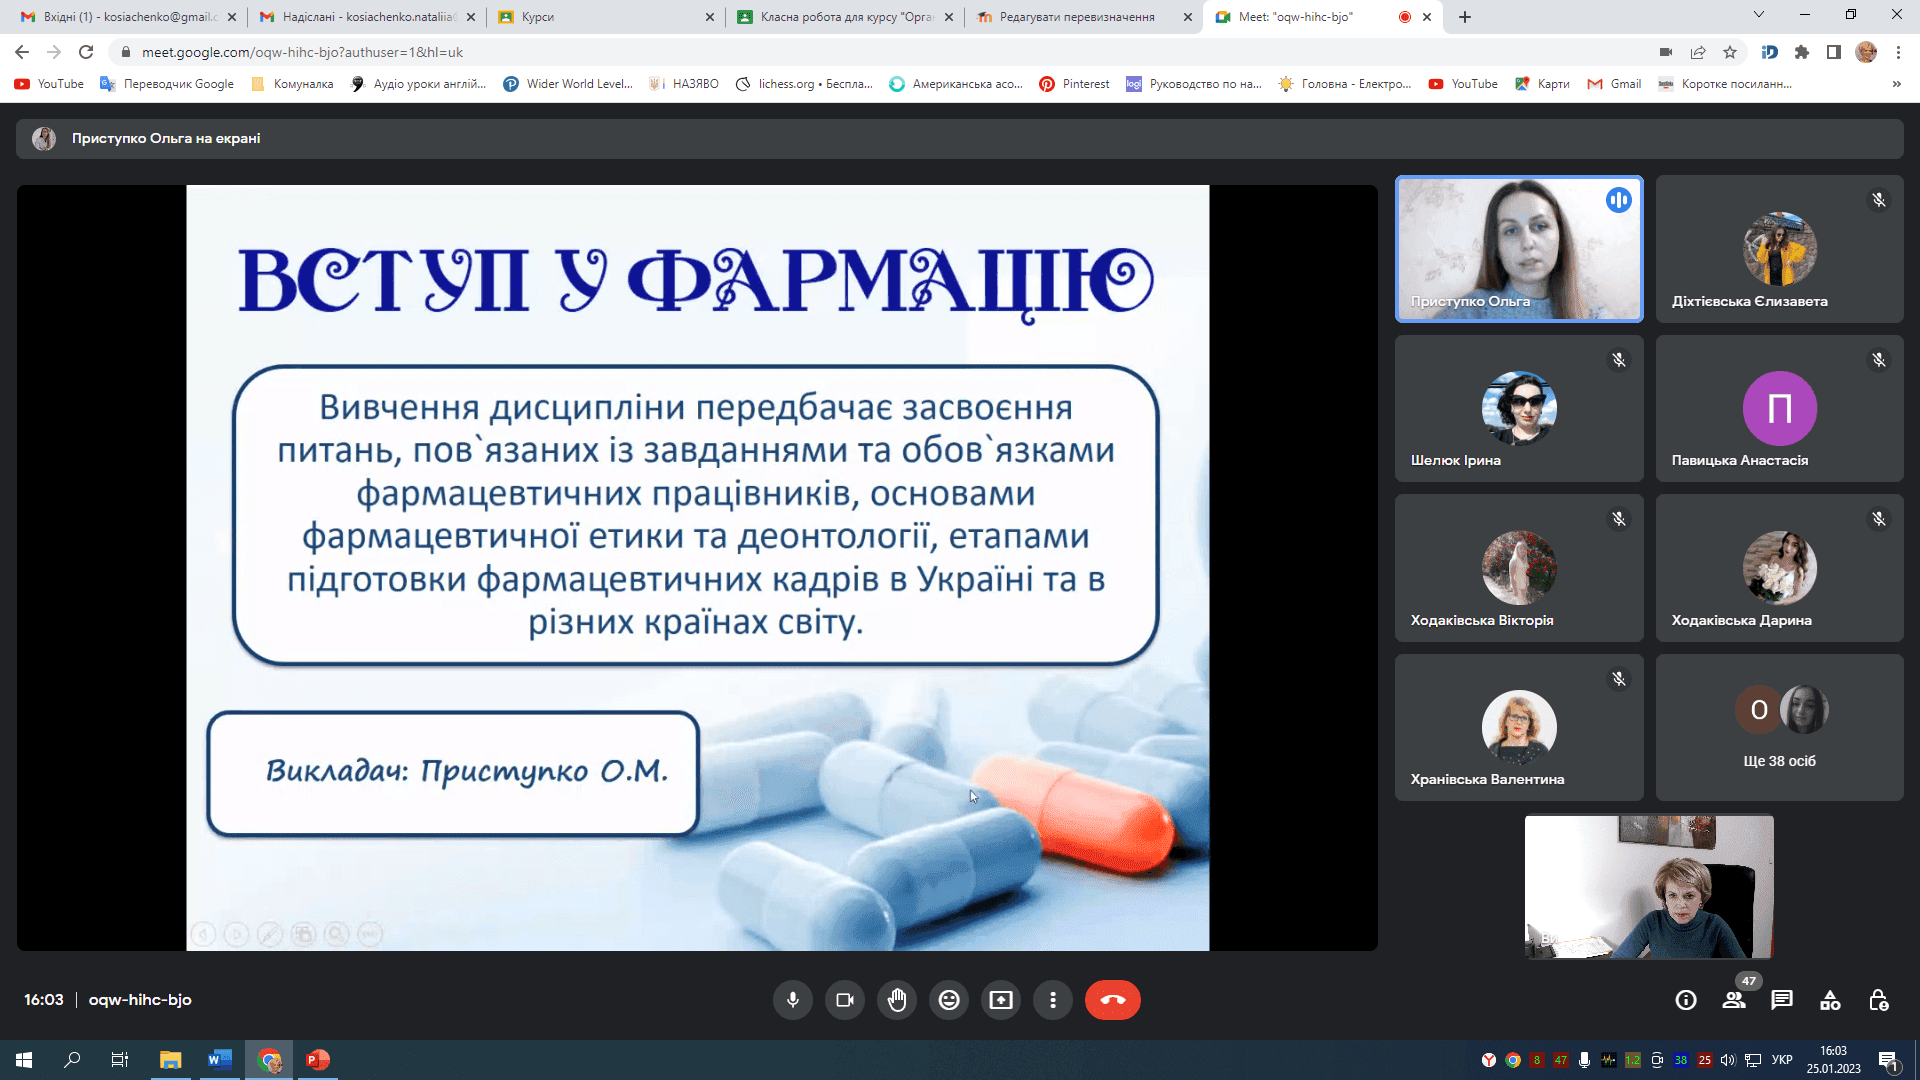Open Комуналка bookmark folder

tap(293, 84)
